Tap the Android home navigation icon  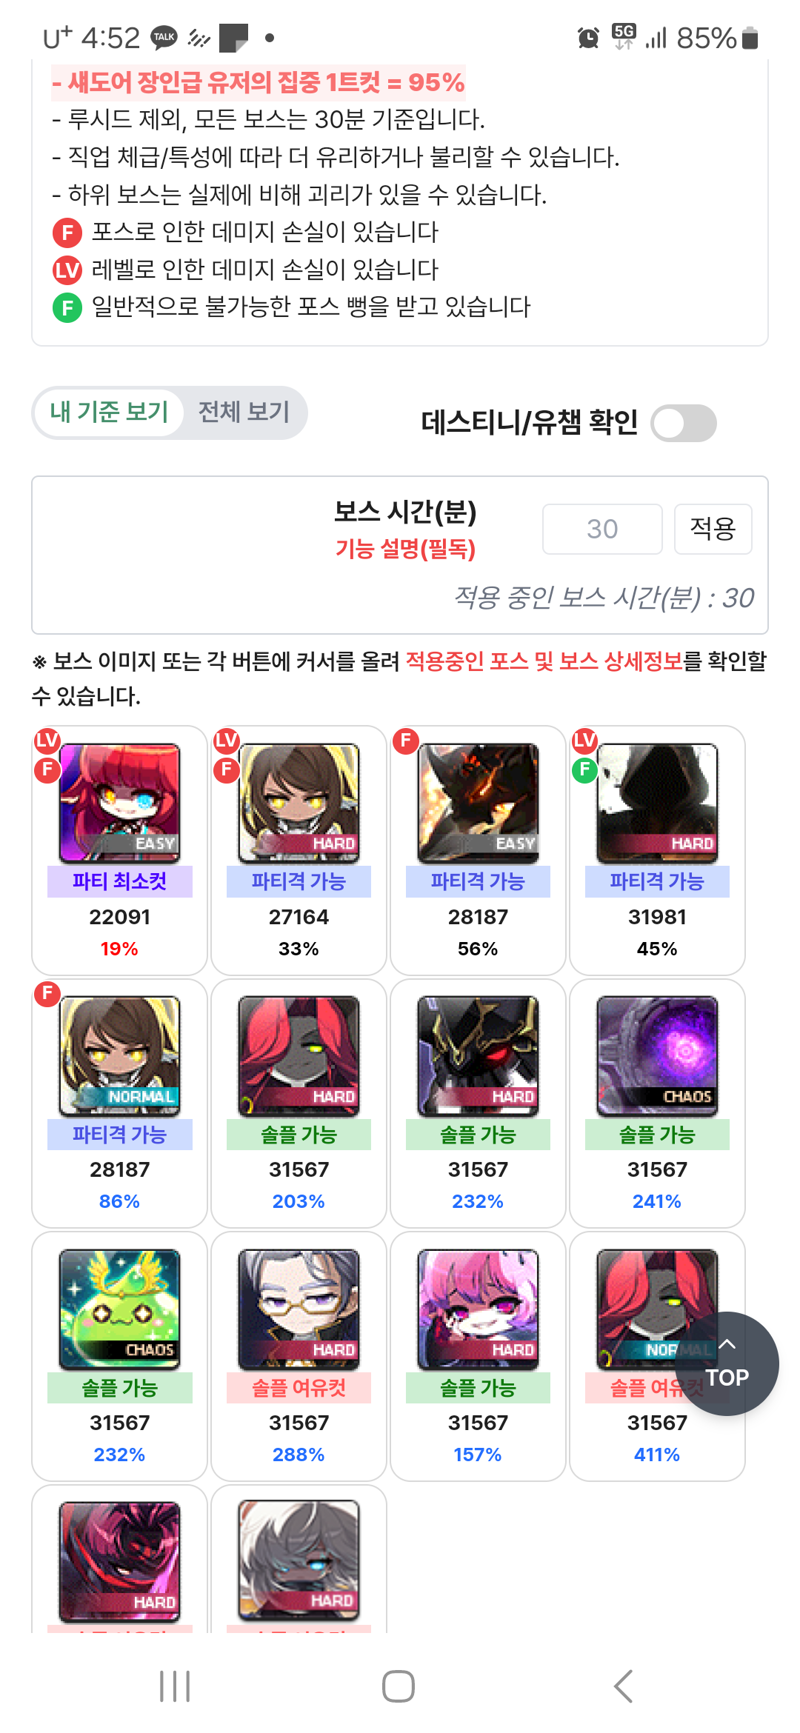(x=398, y=1686)
